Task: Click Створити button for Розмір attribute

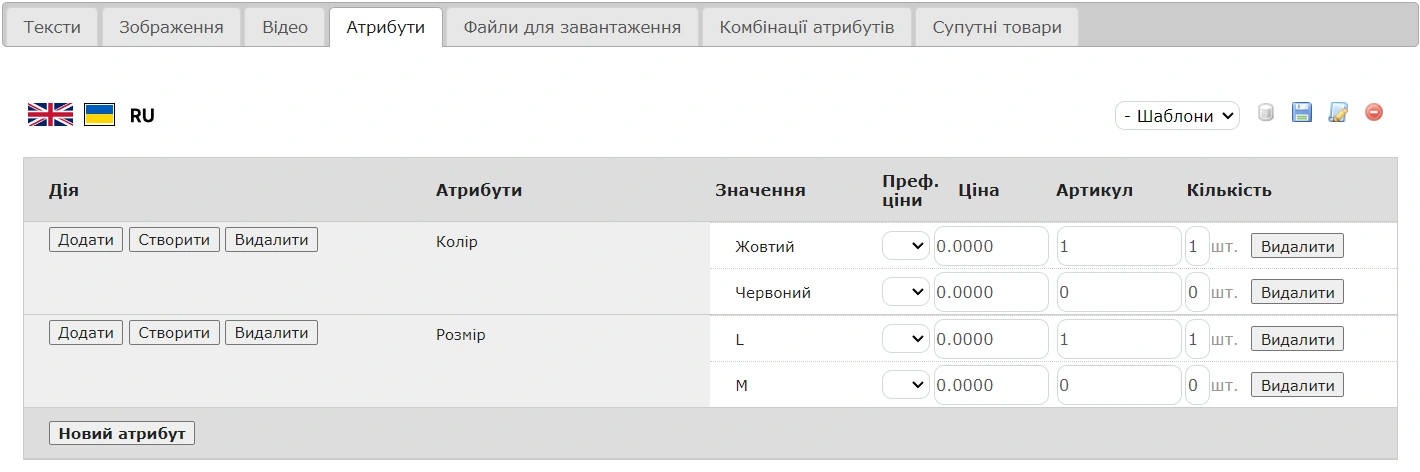Action: 174,333
